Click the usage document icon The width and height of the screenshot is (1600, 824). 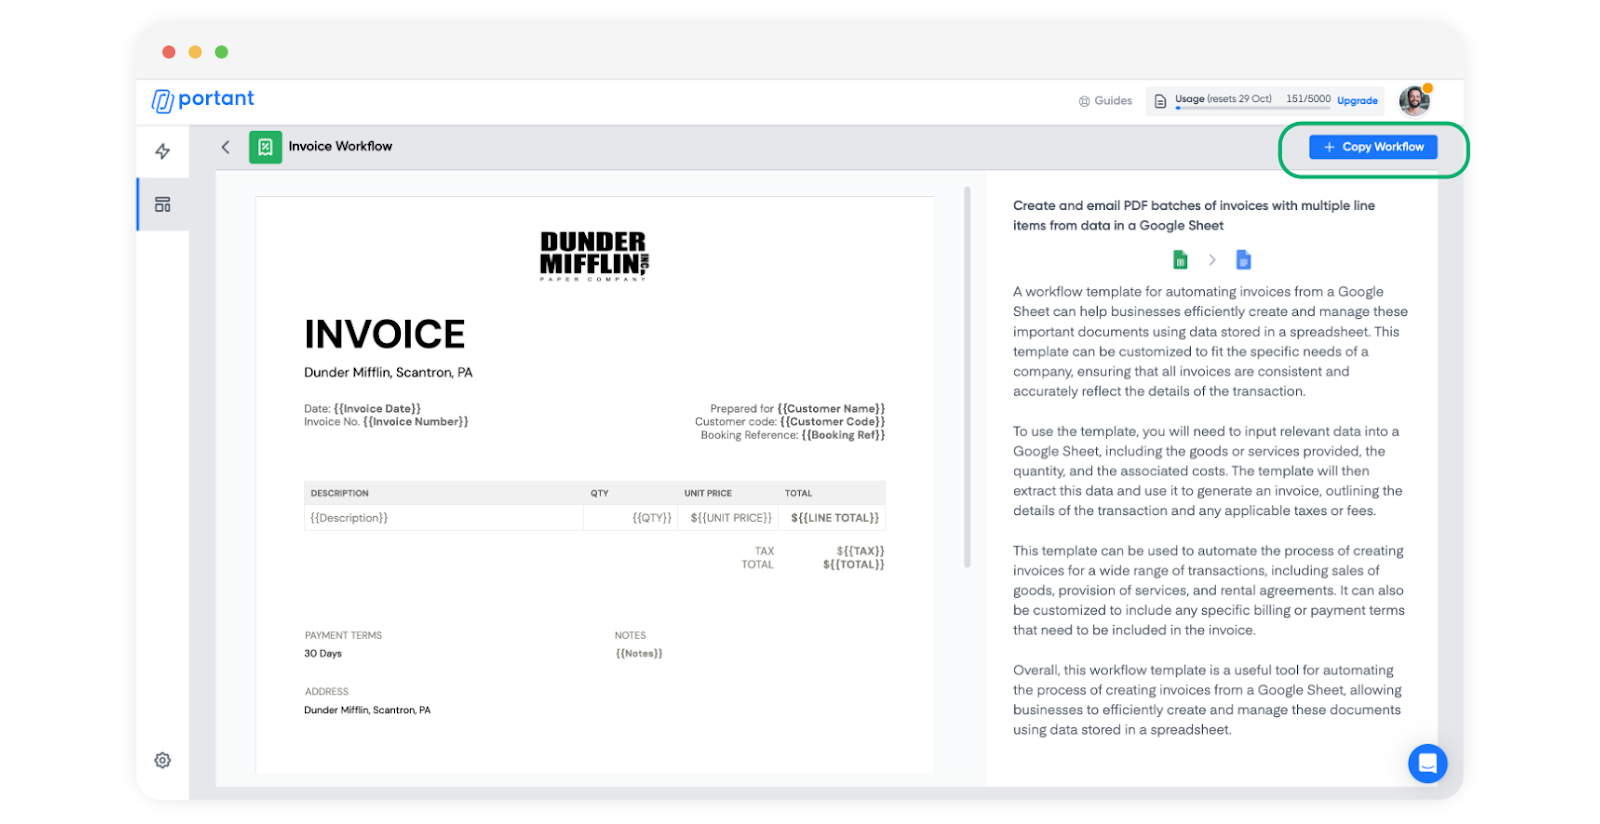click(1160, 101)
